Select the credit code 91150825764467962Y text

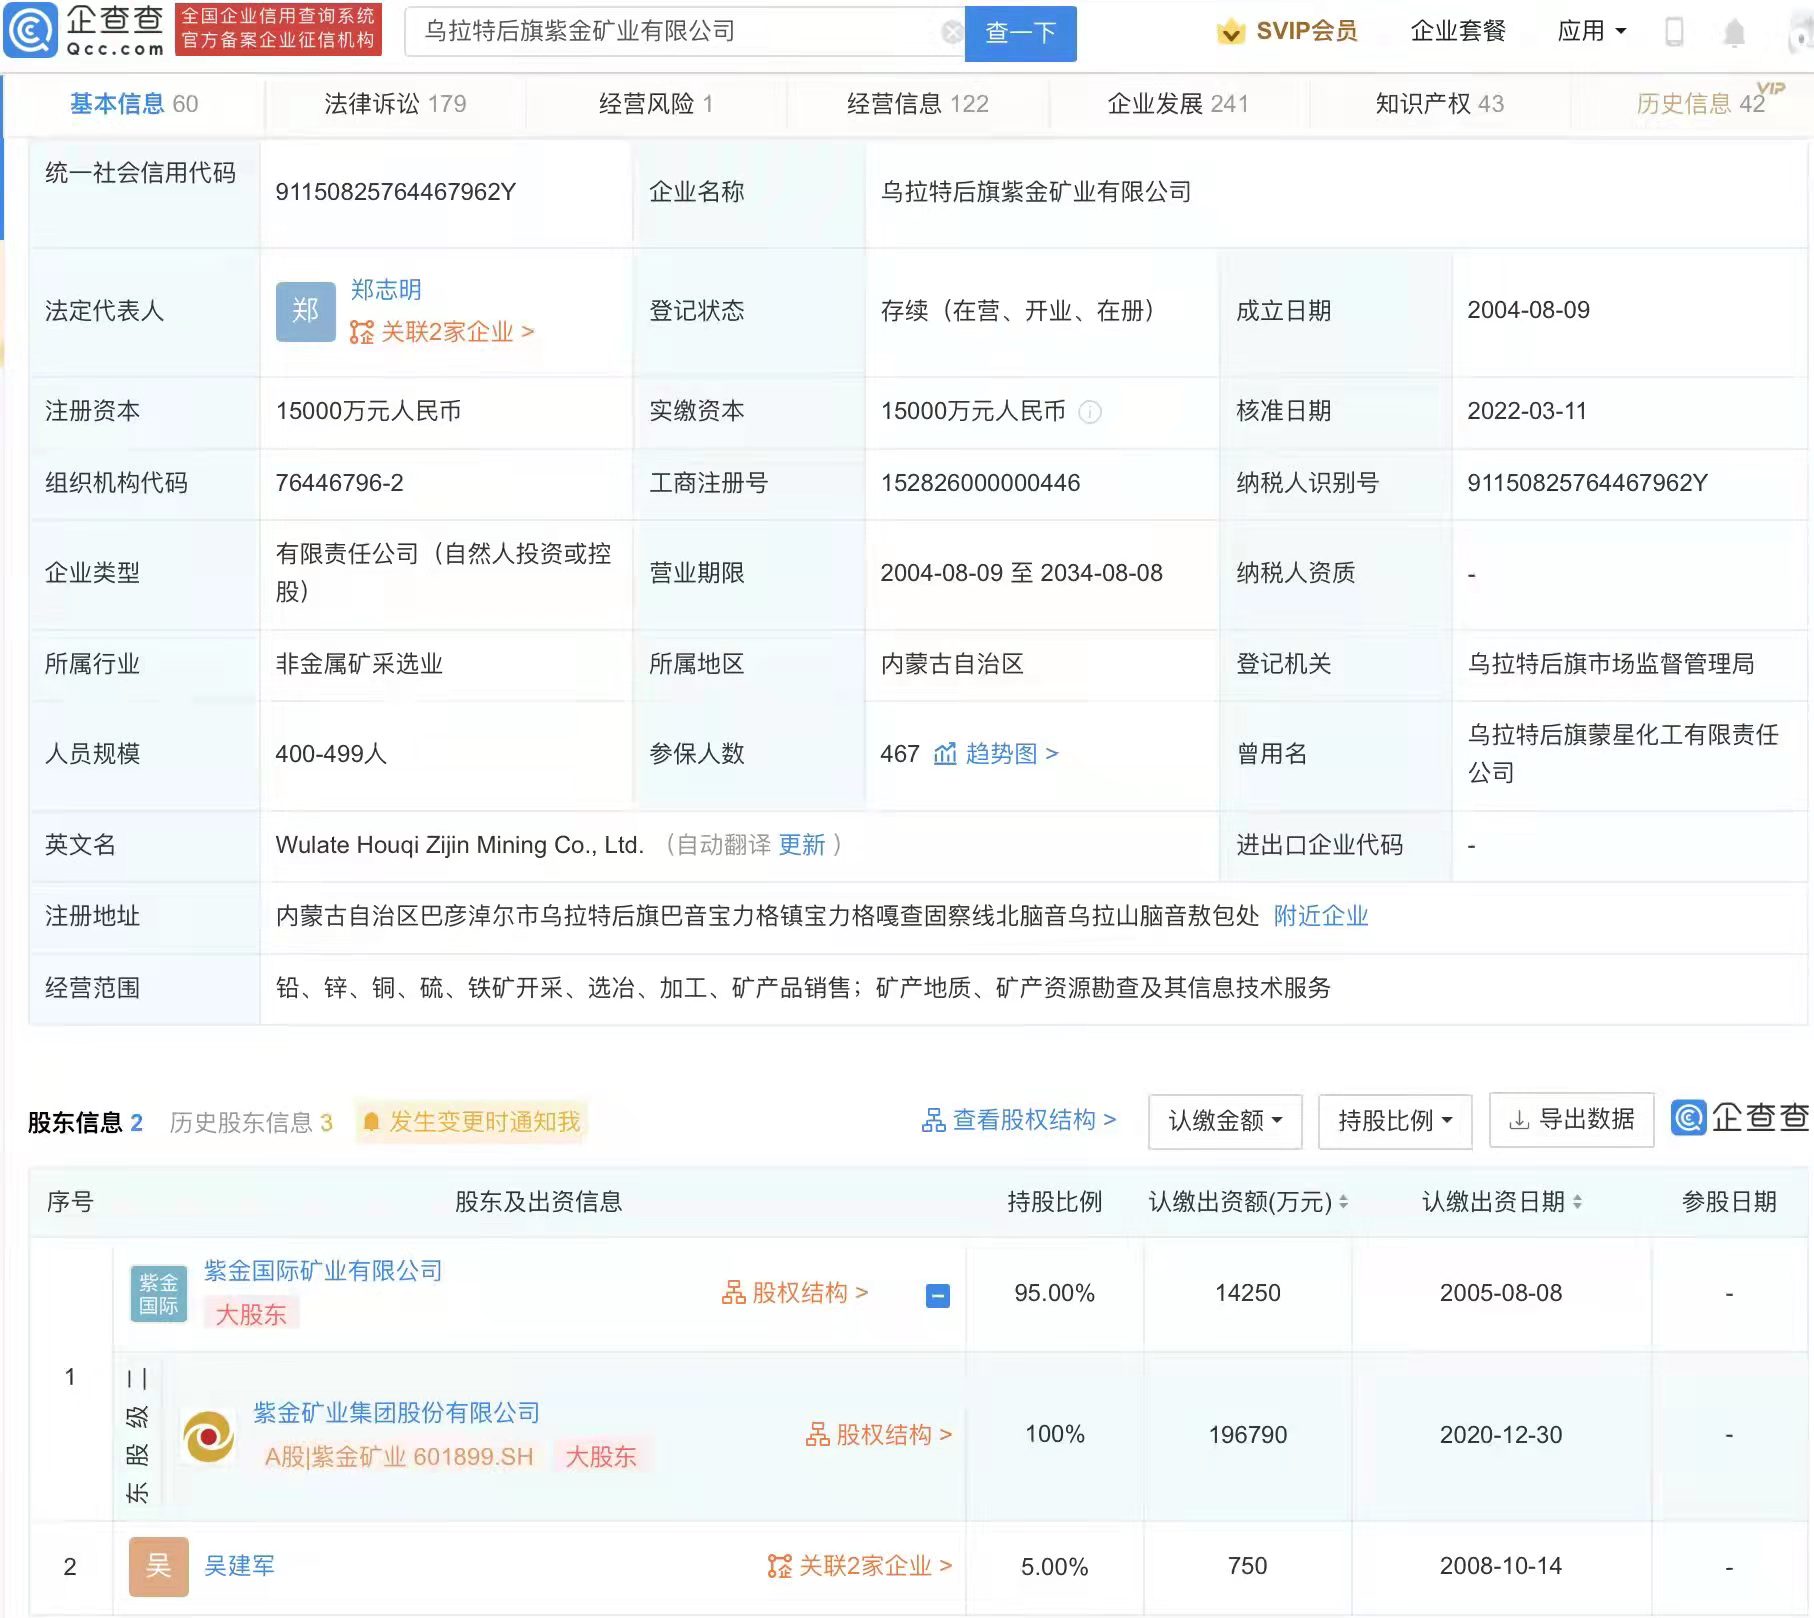396,192
